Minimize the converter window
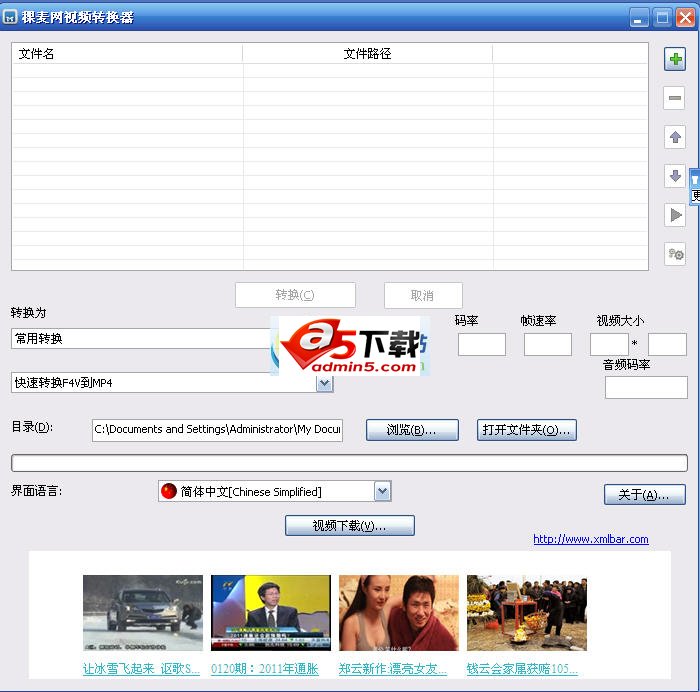The height and width of the screenshot is (692, 700). click(639, 18)
